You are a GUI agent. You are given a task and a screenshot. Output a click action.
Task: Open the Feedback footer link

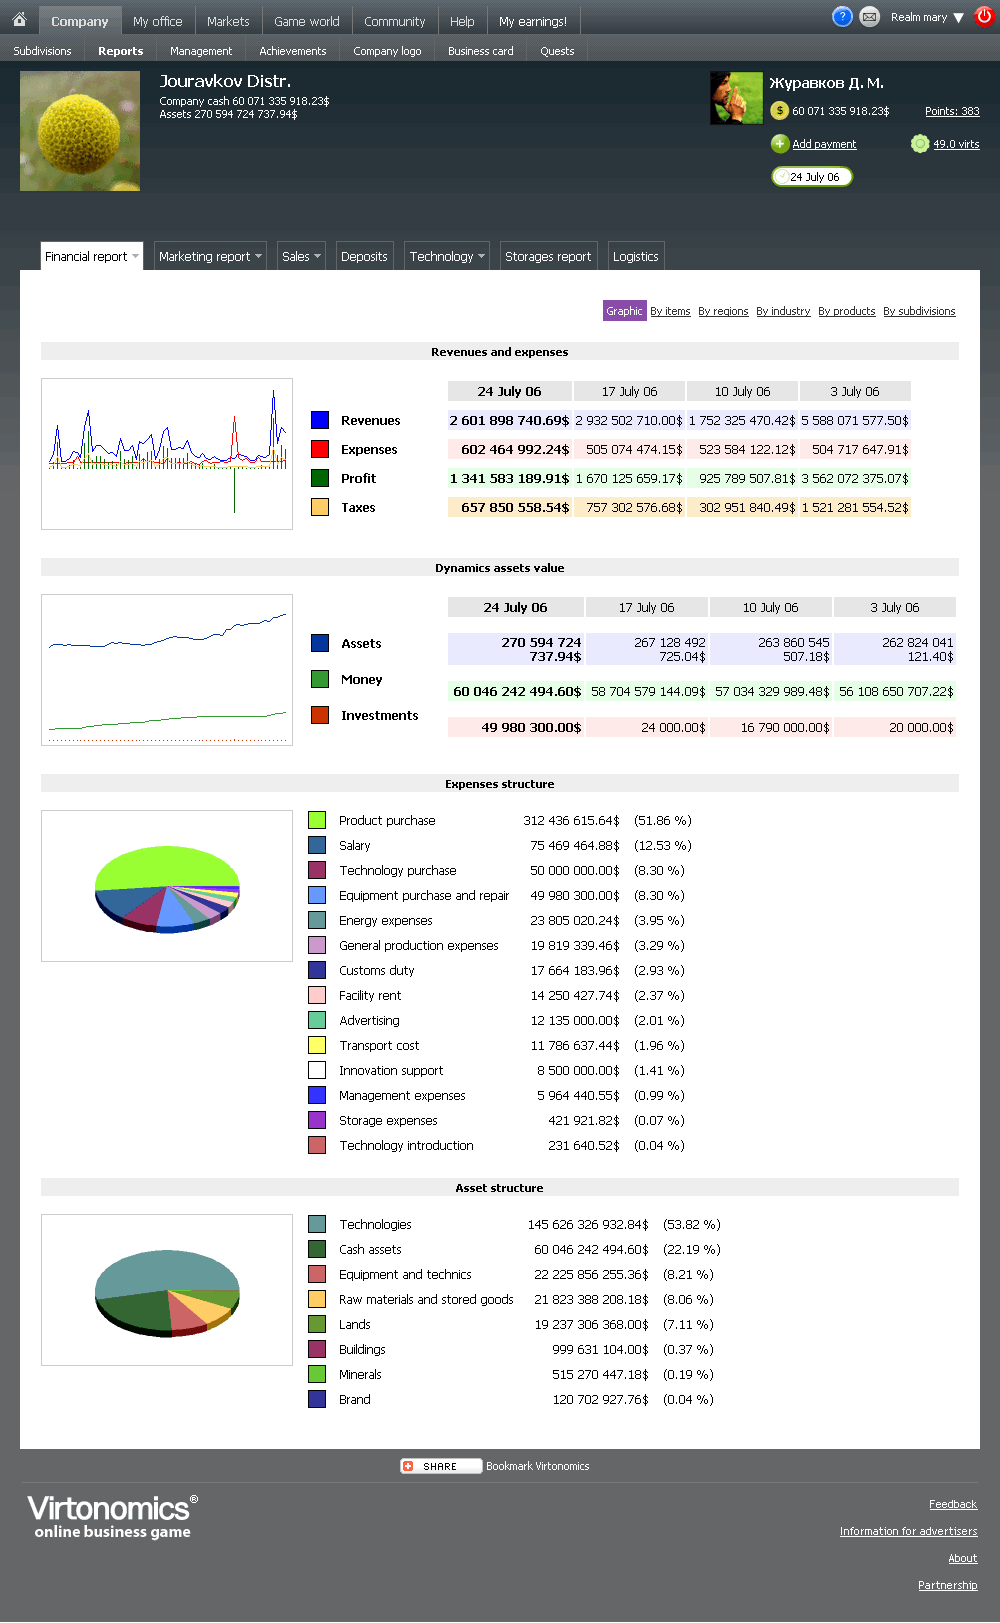tap(953, 1504)
